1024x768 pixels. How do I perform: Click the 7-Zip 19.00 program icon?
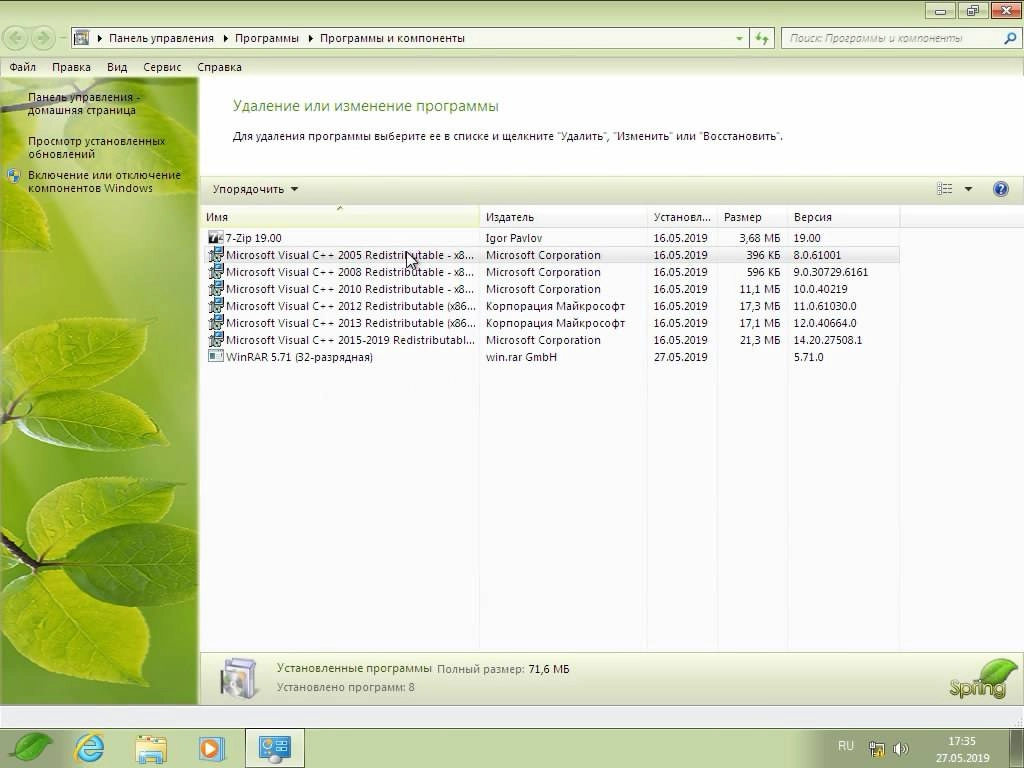click(x=216, y=238)
